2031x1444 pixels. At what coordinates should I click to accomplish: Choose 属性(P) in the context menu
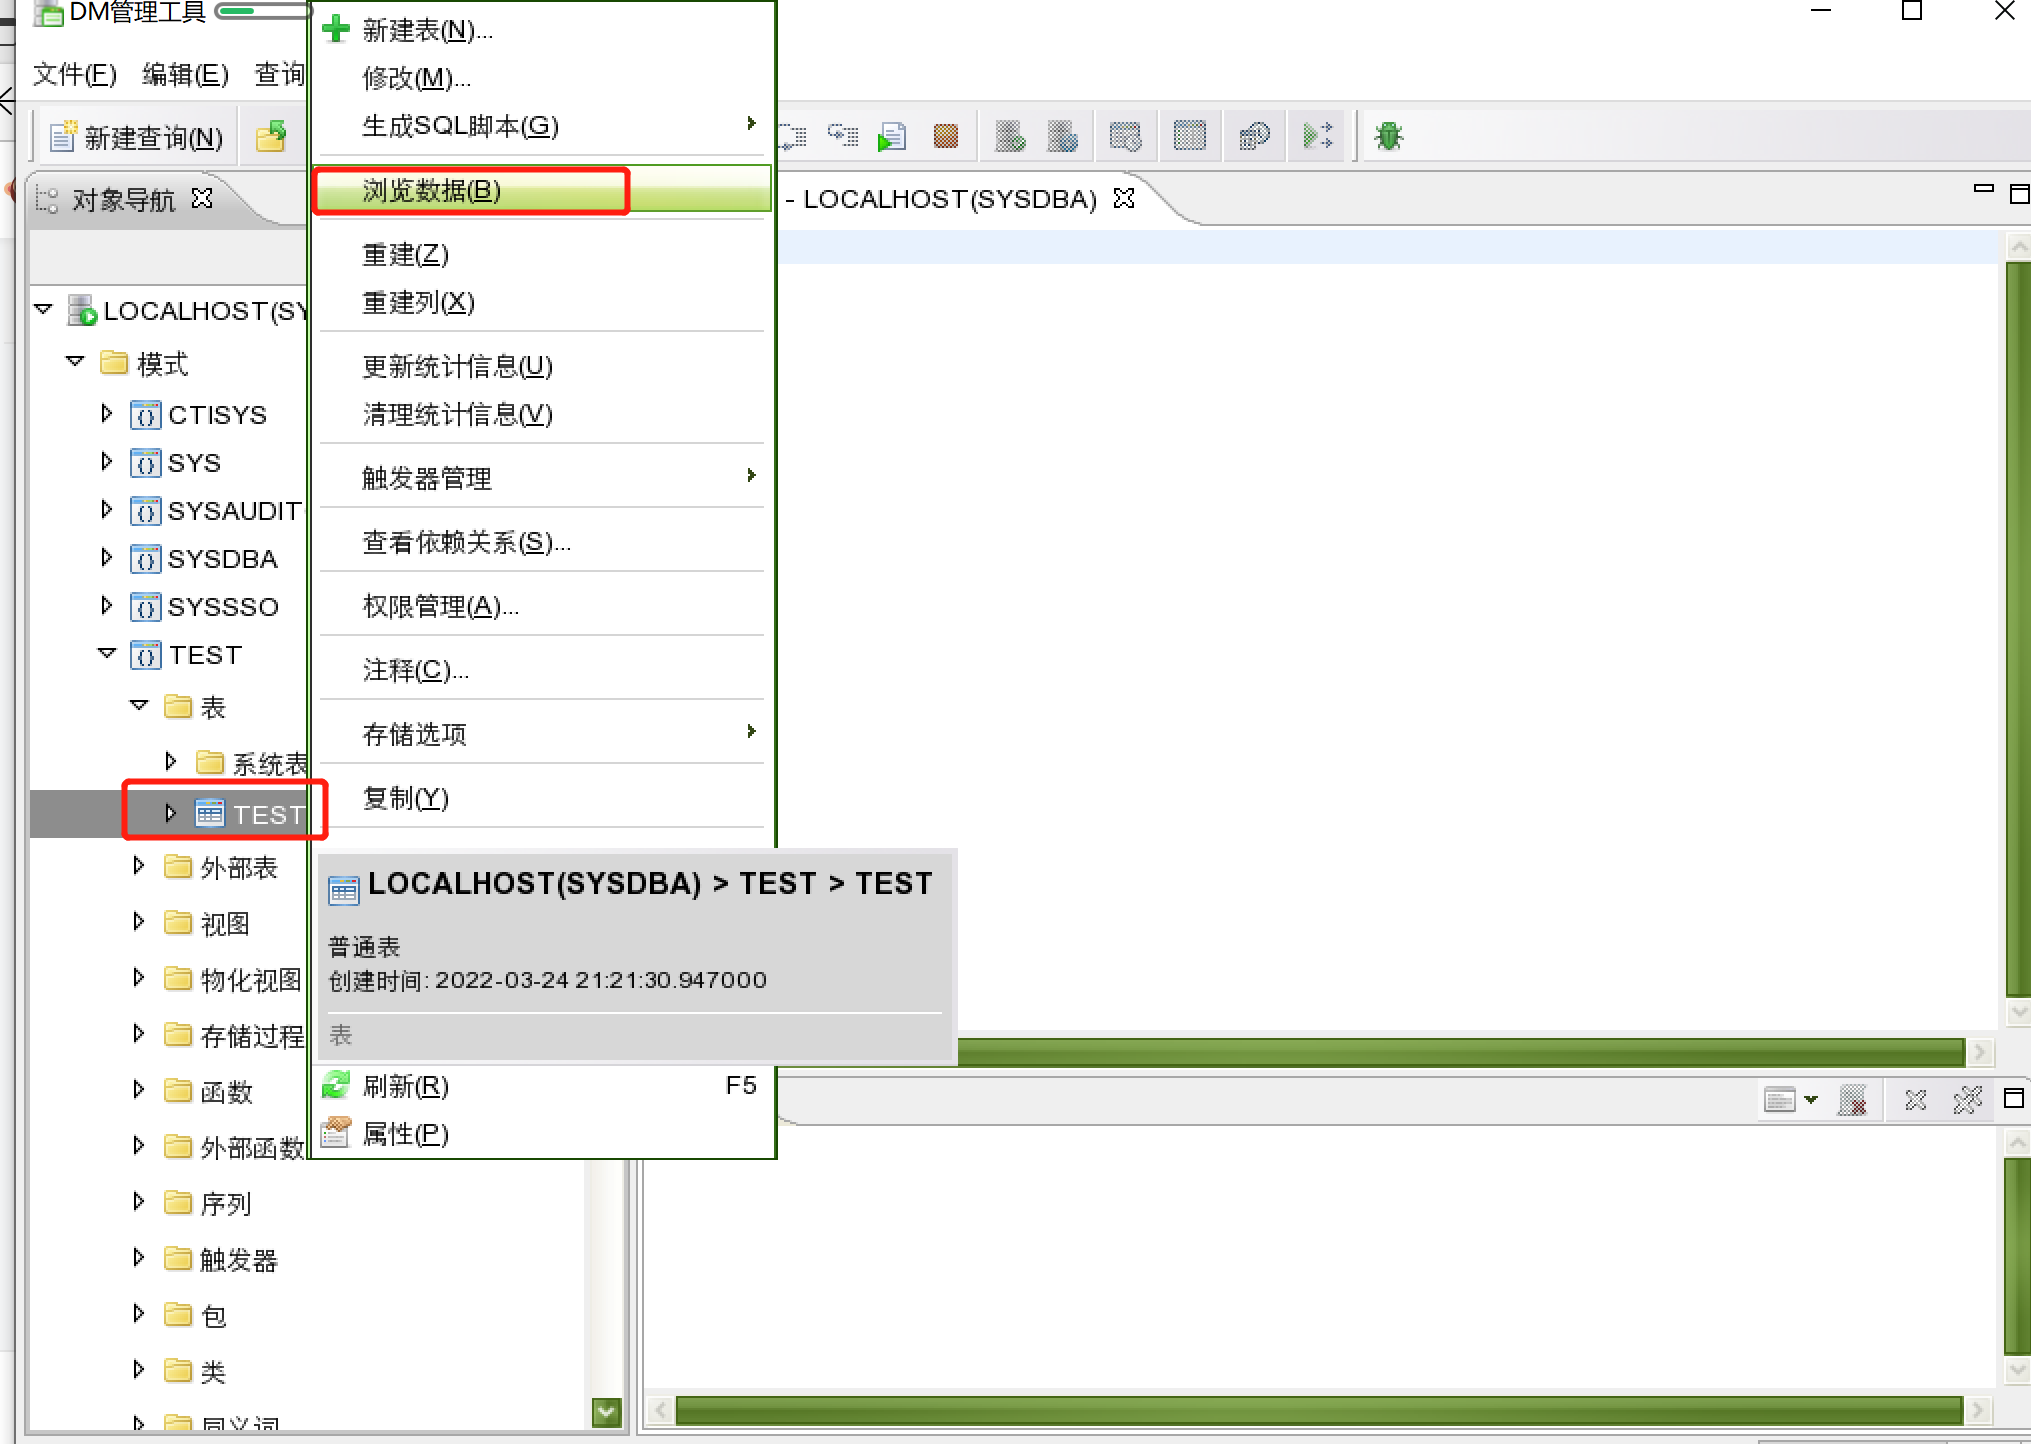click(x=405, y=1134)
